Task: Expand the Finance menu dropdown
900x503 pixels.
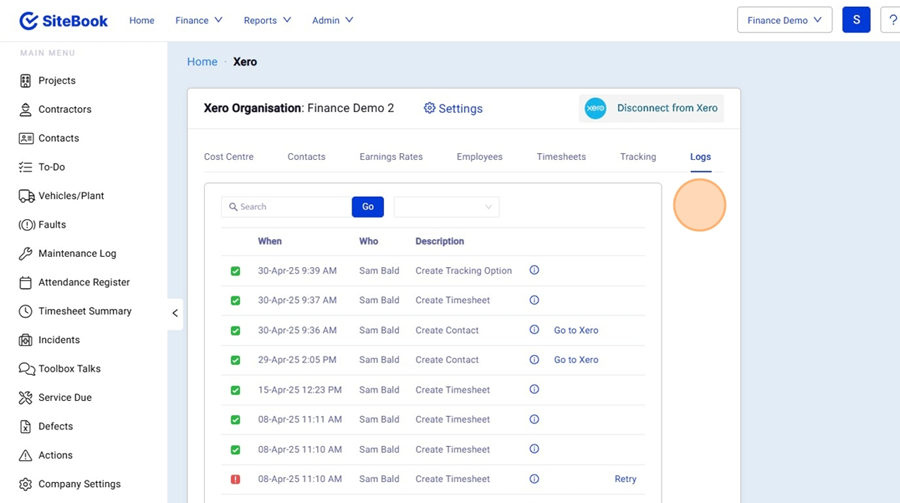Action: pyautogui.click(x=198, y=20)
